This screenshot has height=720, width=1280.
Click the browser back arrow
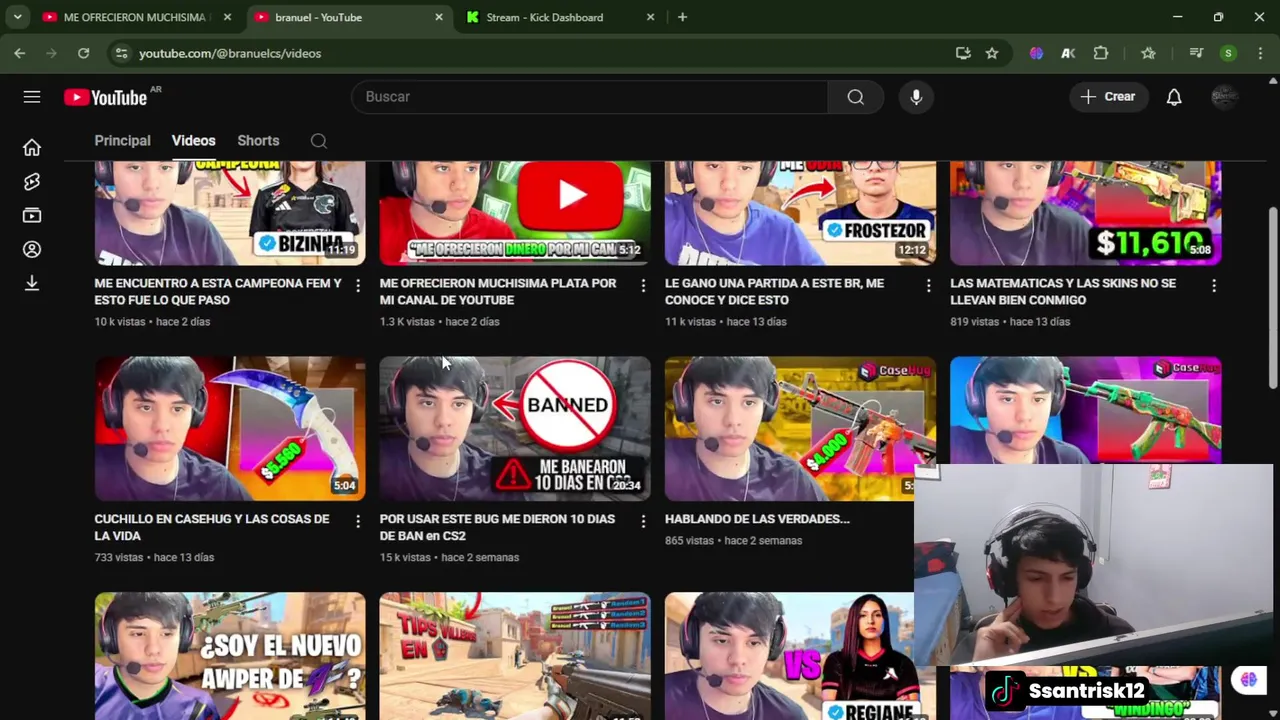pyautogui.click(x=20, y=53)
